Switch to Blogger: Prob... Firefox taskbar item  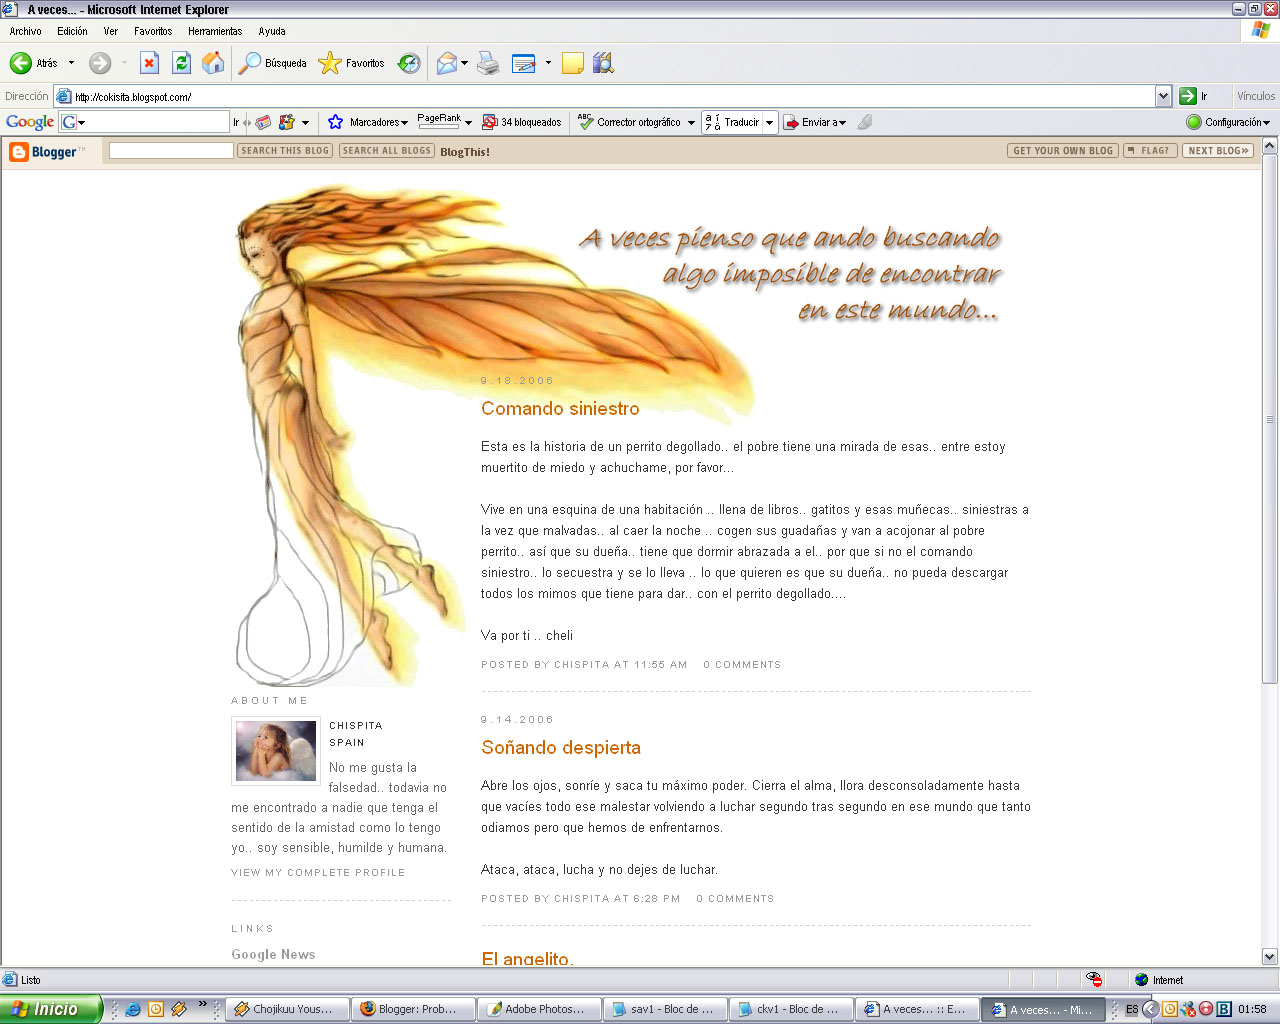[414, 1009]
